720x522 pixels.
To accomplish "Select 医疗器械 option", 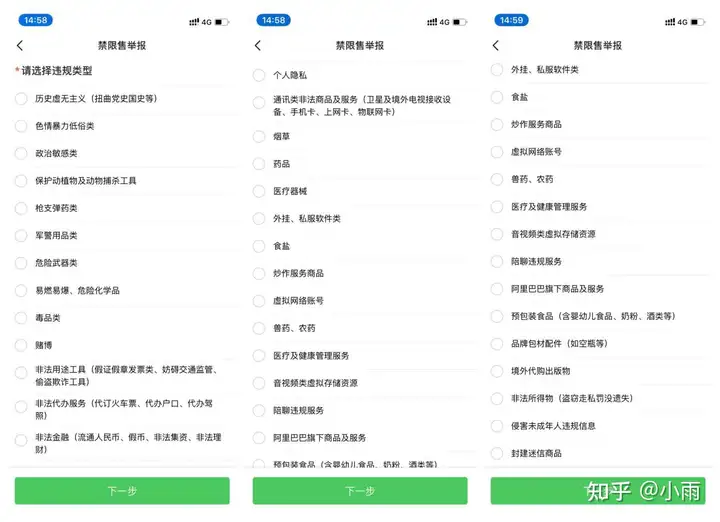I will point(259,191).
